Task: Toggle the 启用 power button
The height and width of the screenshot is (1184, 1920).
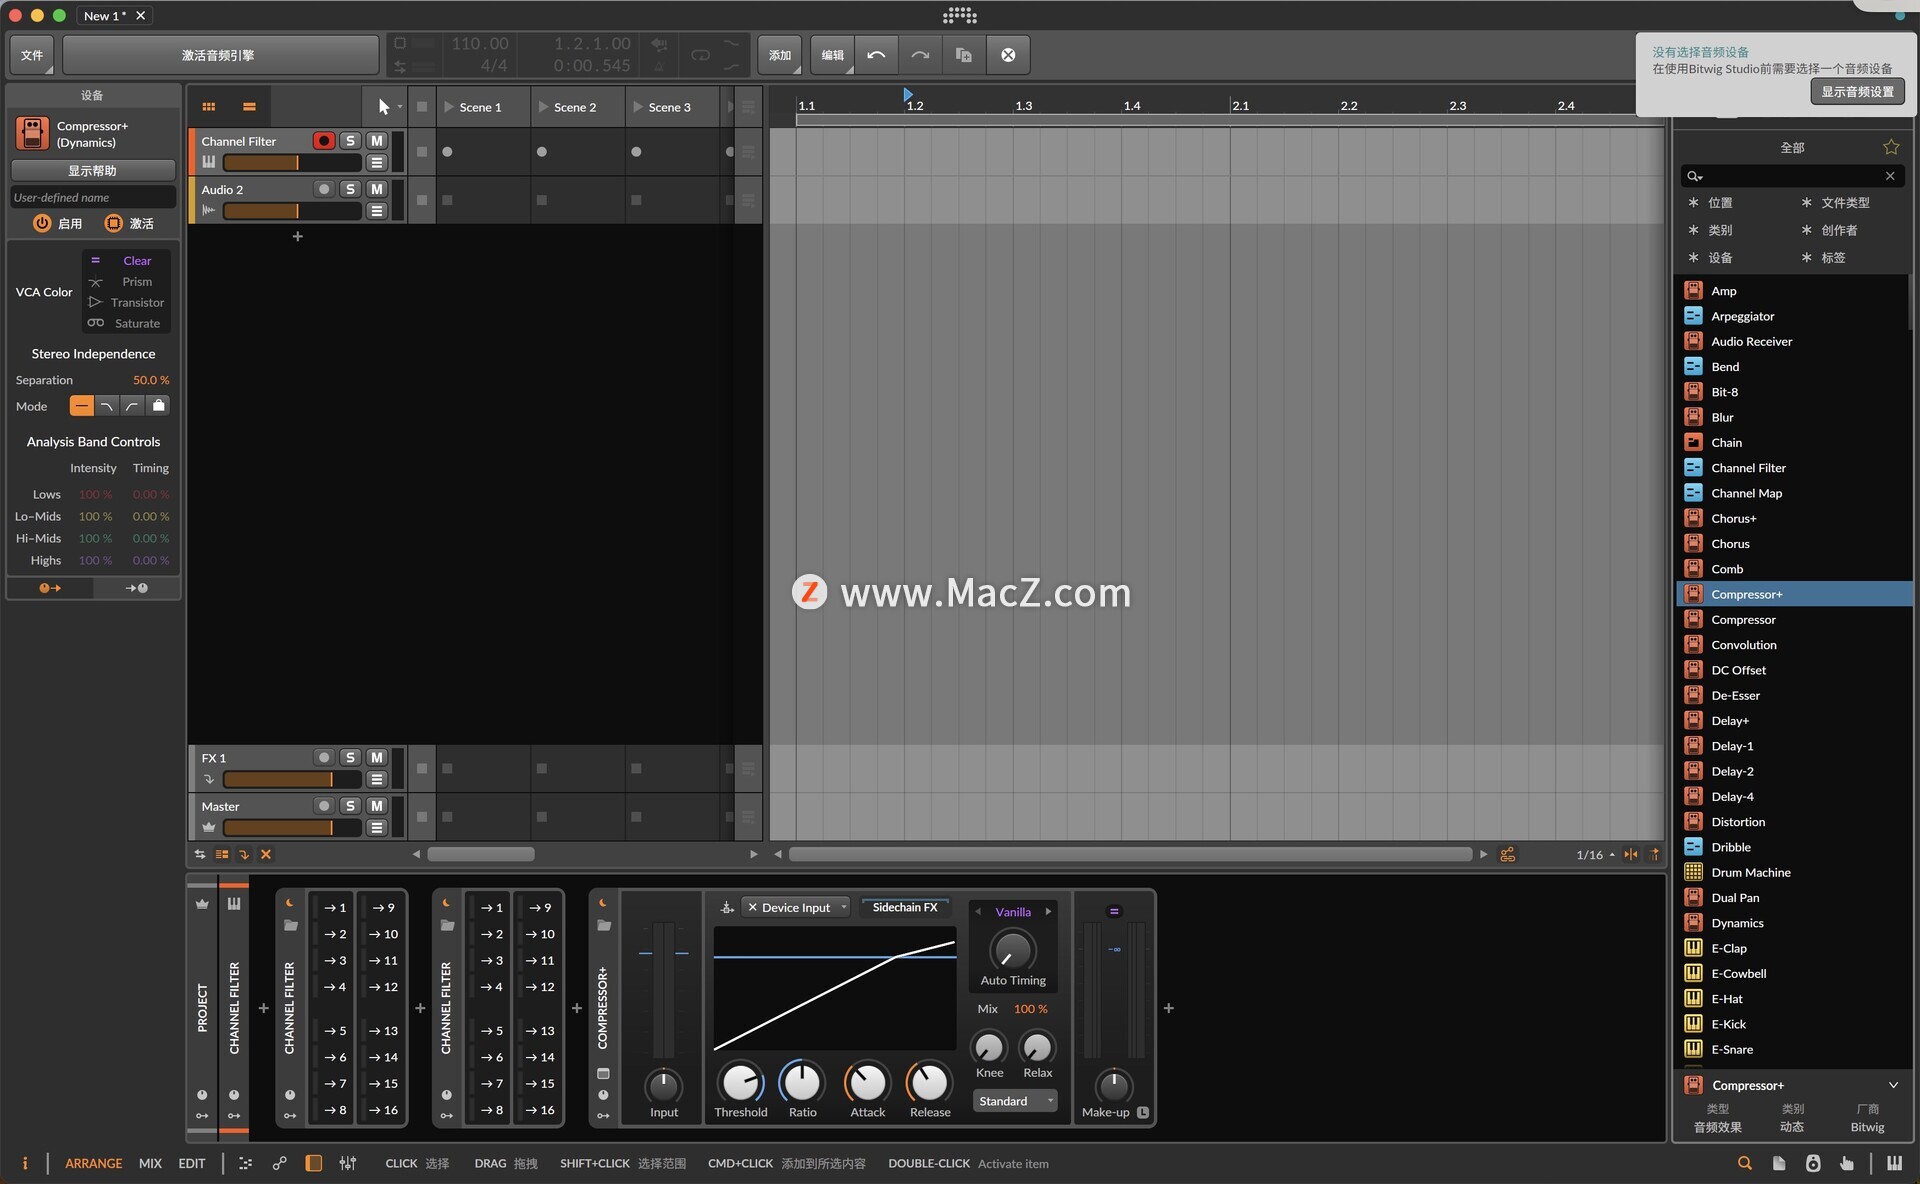Action: tap(42, 223)
